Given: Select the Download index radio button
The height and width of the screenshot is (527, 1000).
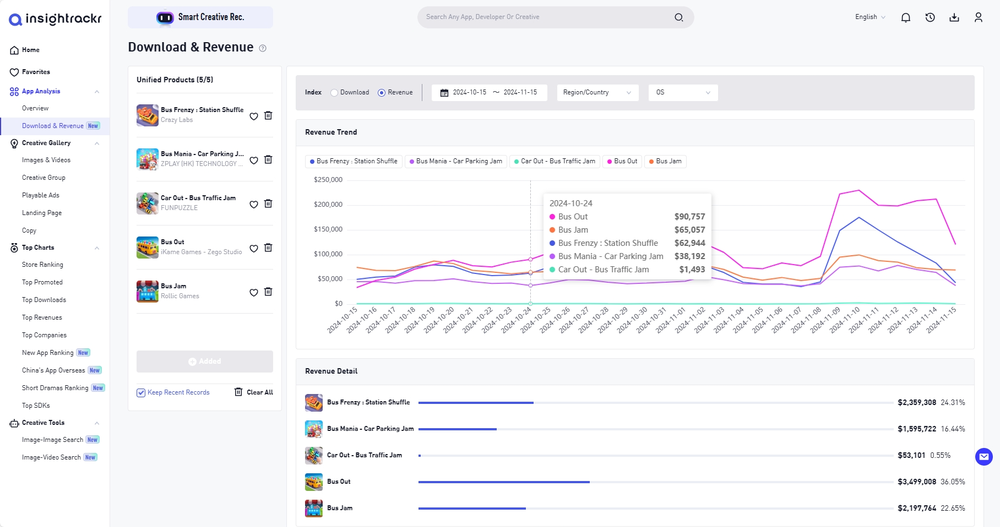Looking at the screenshot, I should (334, 93).
